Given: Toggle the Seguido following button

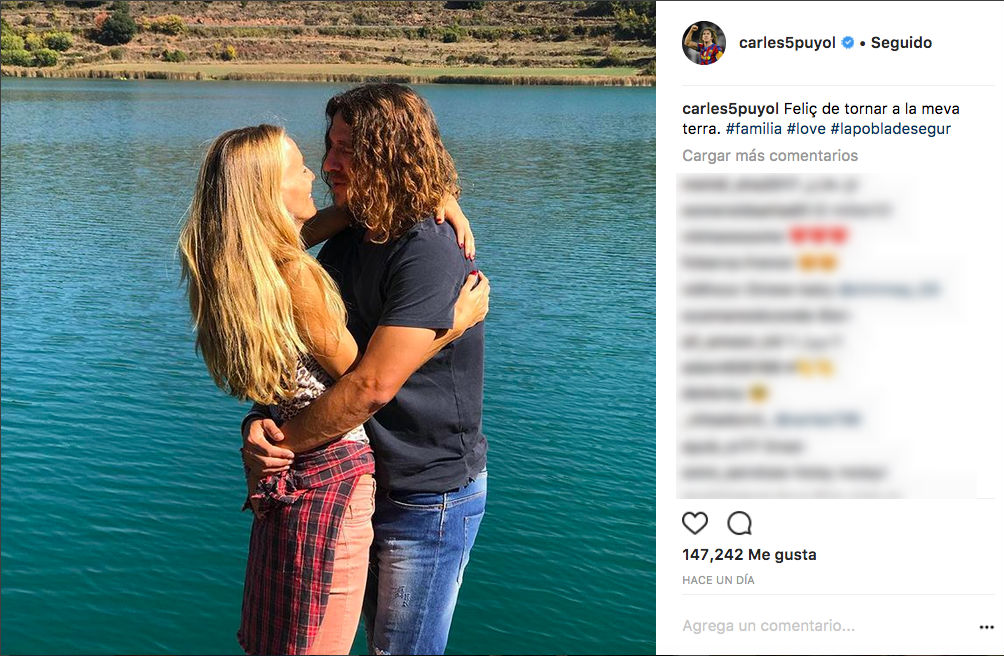Looking at the screenshot, I should (x=901, y=43).
